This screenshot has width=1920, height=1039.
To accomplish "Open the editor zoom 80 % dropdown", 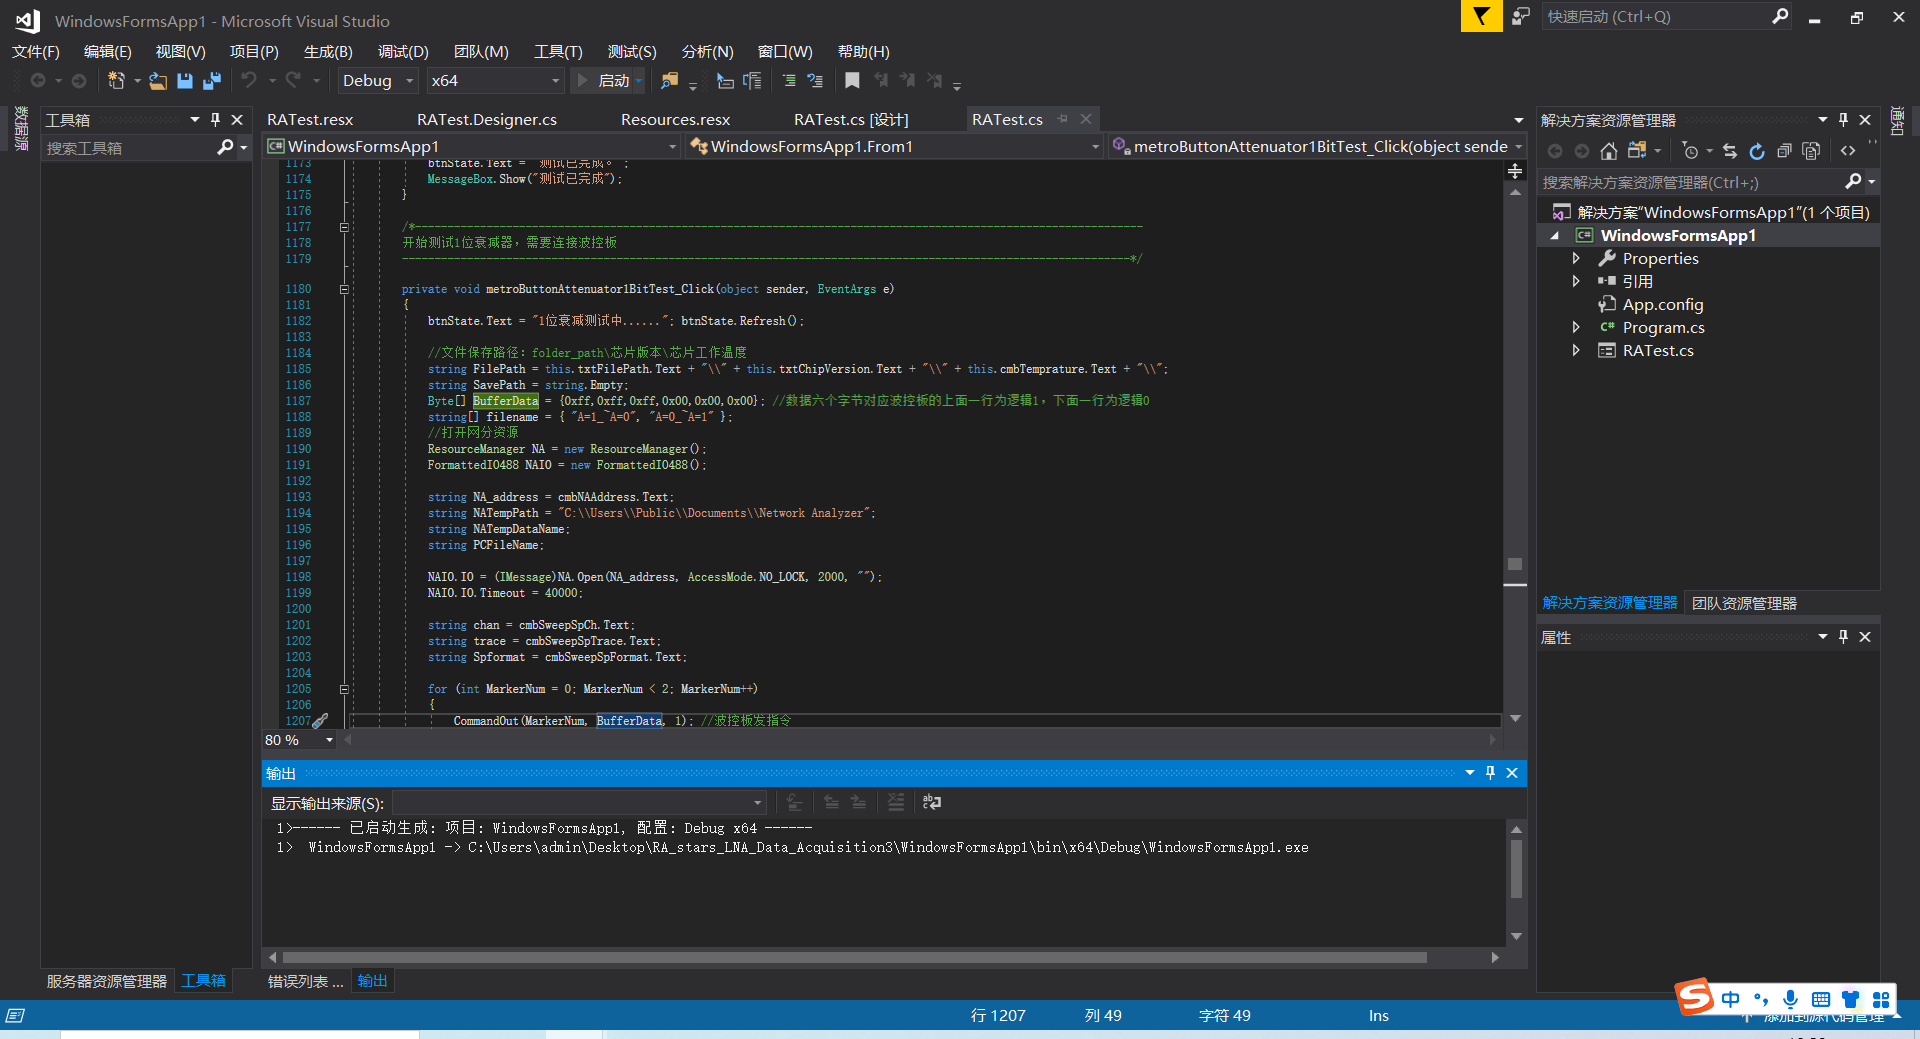I will [x=329, y=740].
